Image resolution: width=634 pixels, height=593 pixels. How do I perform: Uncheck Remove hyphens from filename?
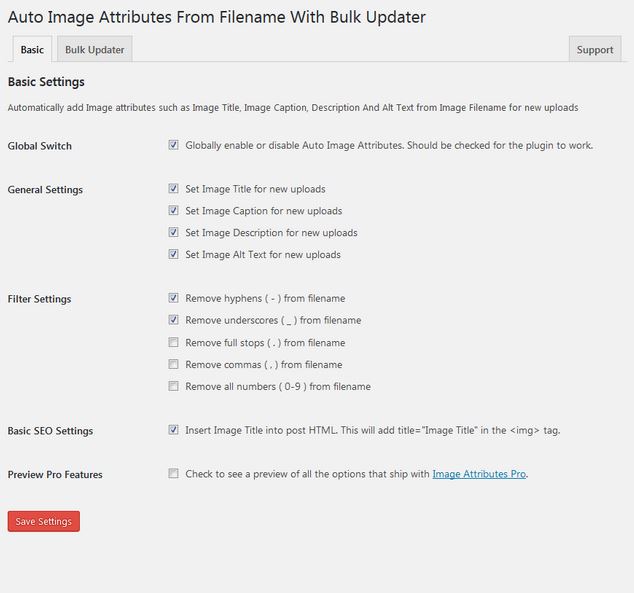[173, 298]
